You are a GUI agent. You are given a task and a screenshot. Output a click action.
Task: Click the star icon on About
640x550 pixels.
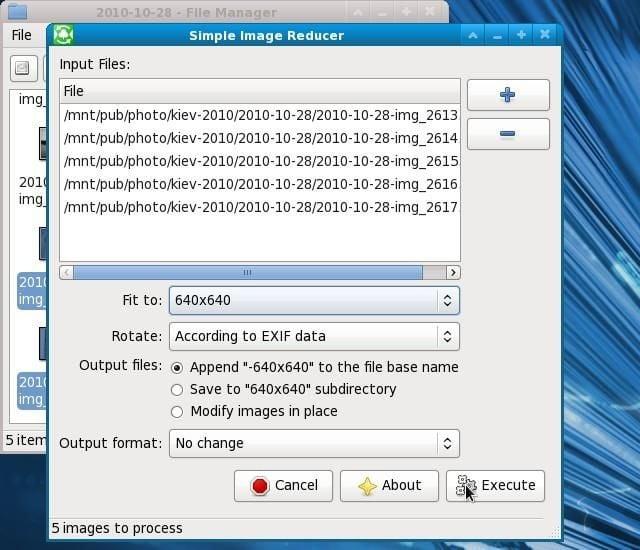(x=367, y=486)
